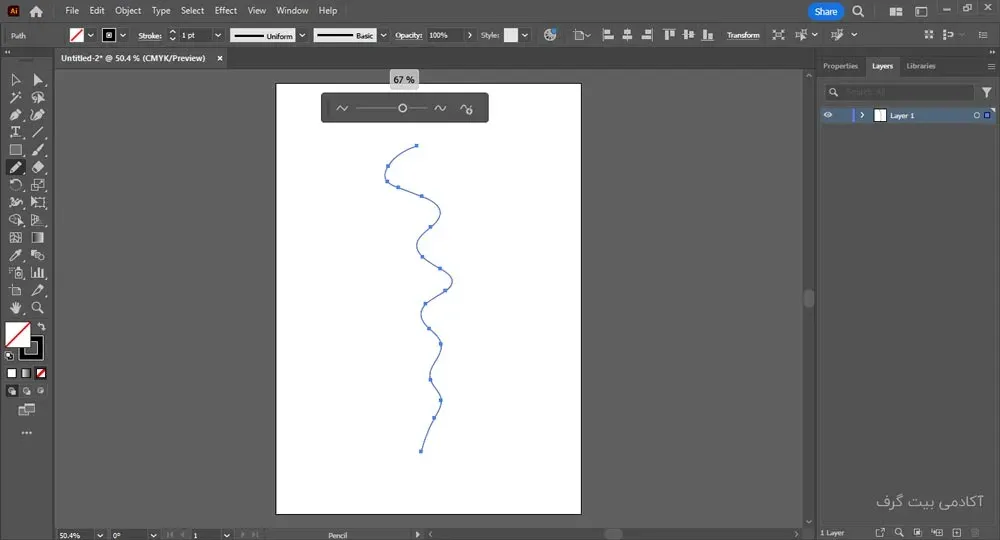The height and width of the screenshot is (540, 1000).
Task: Set paint mode to Color
Action: tap(11, 373)
